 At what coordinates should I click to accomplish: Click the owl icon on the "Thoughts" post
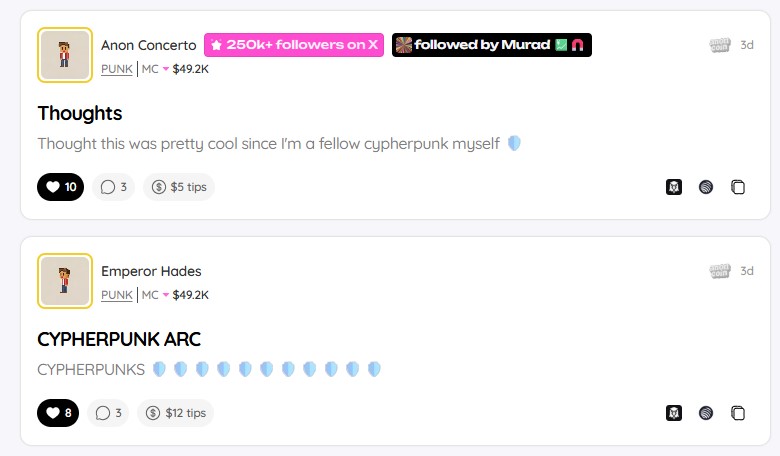674,187
